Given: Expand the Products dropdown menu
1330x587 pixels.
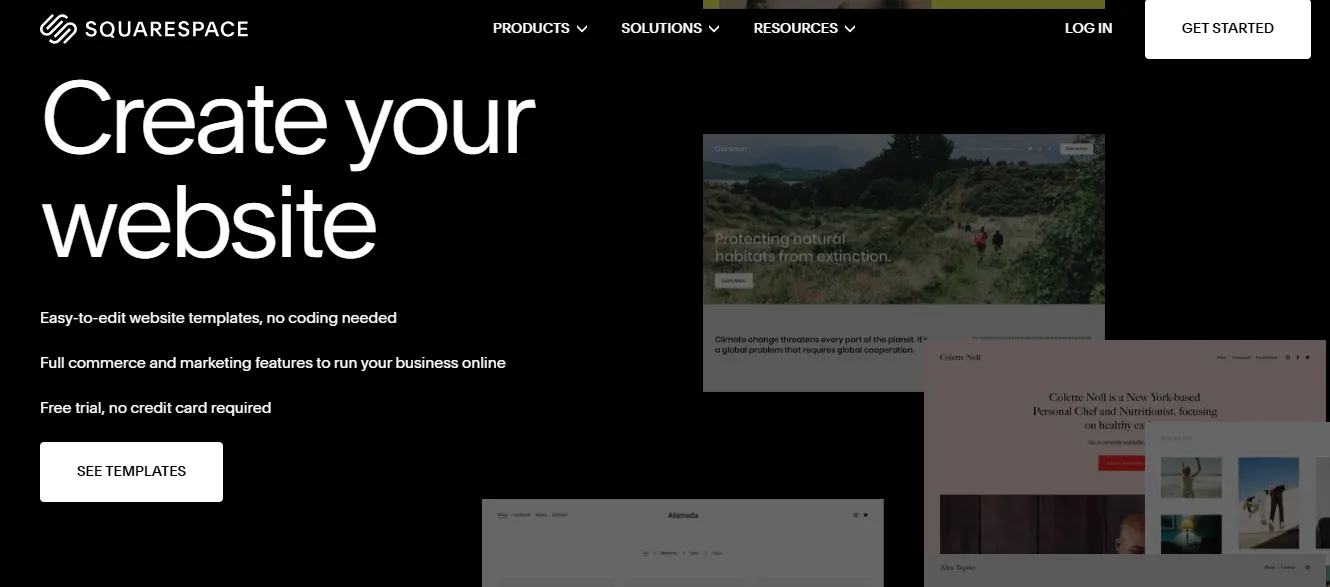Looking at the screenshot, I should tap(540, 28).
